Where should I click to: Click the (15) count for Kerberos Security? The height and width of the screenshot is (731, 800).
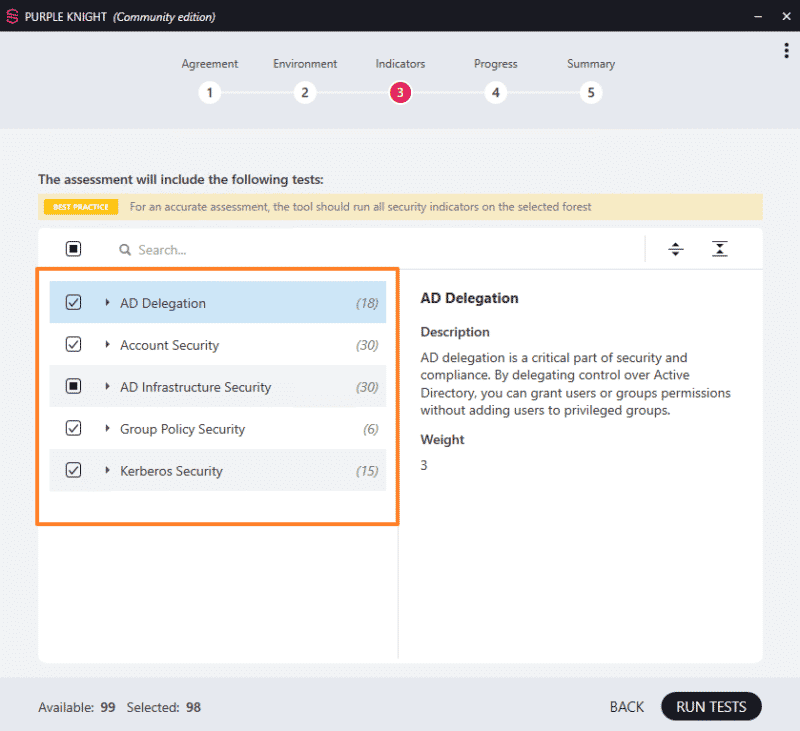[x=367, y=471]
